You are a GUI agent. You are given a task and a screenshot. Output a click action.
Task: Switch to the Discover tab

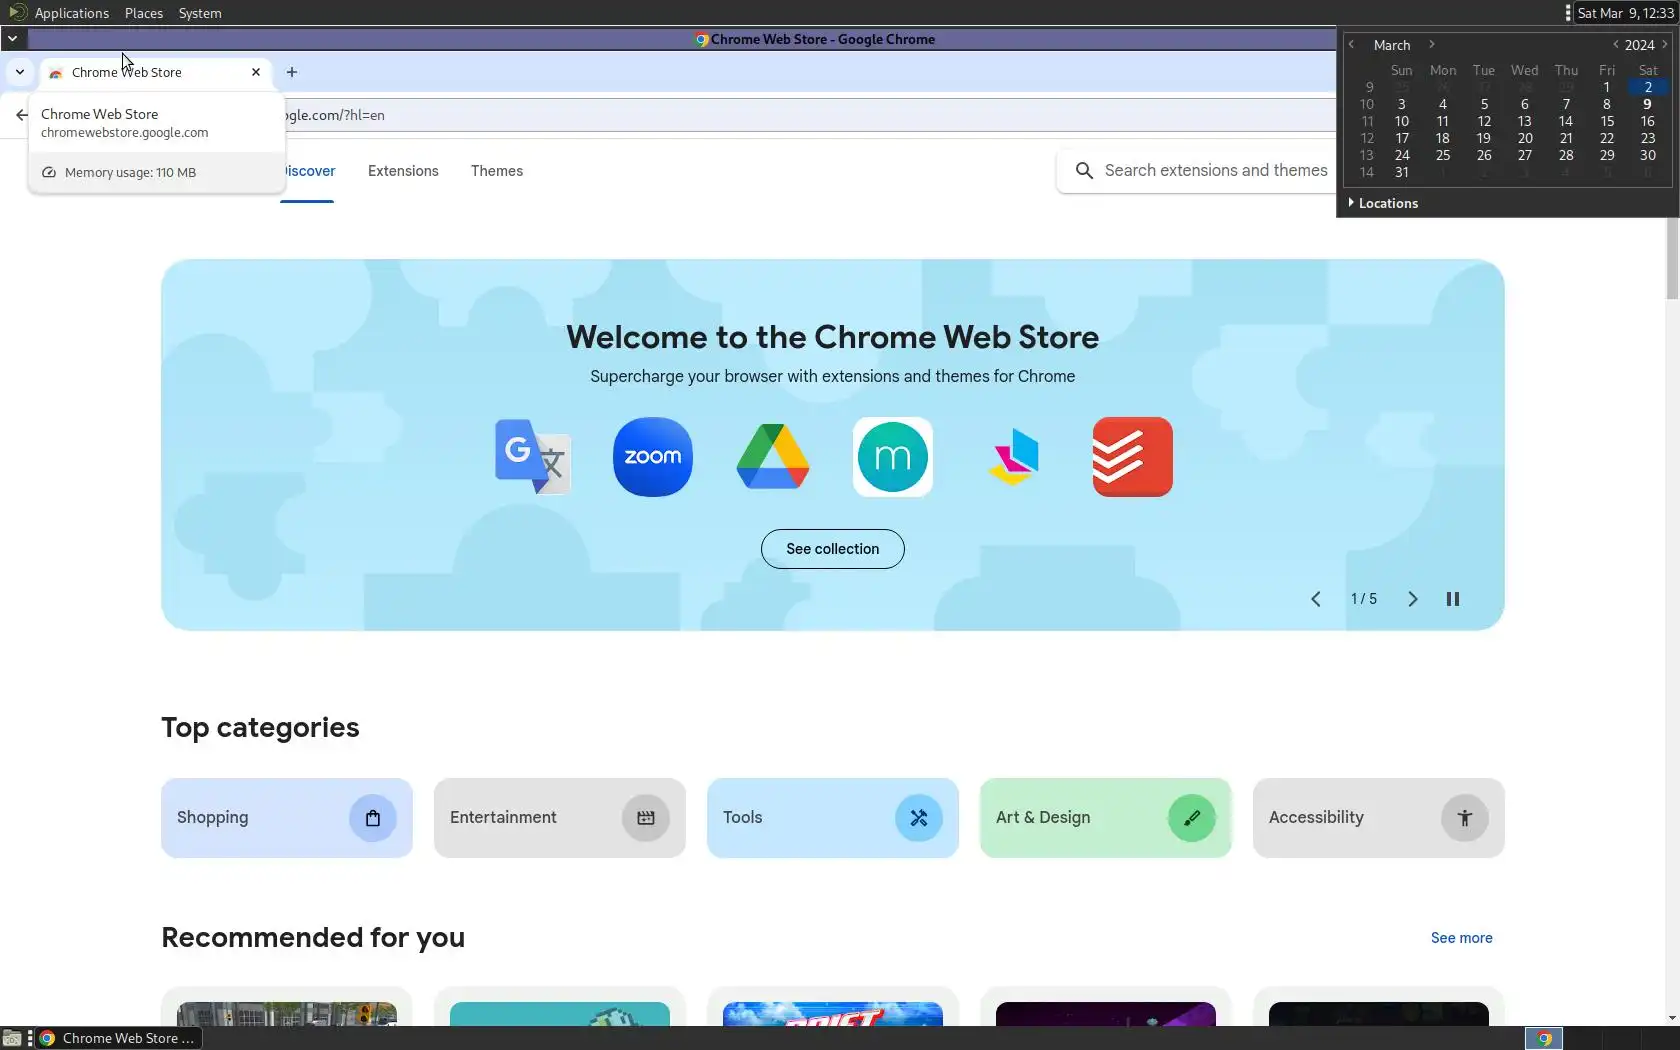pos(309,171)
